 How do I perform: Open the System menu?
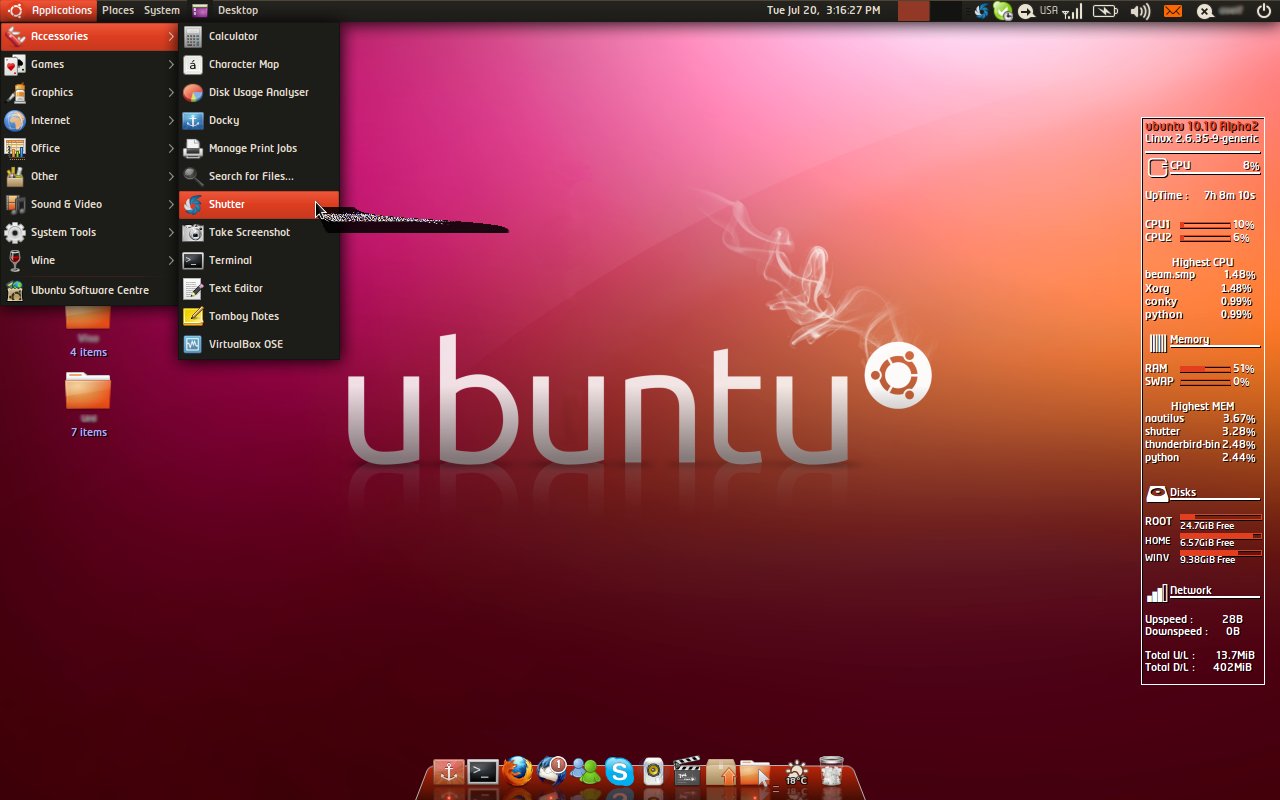[162, 10]
